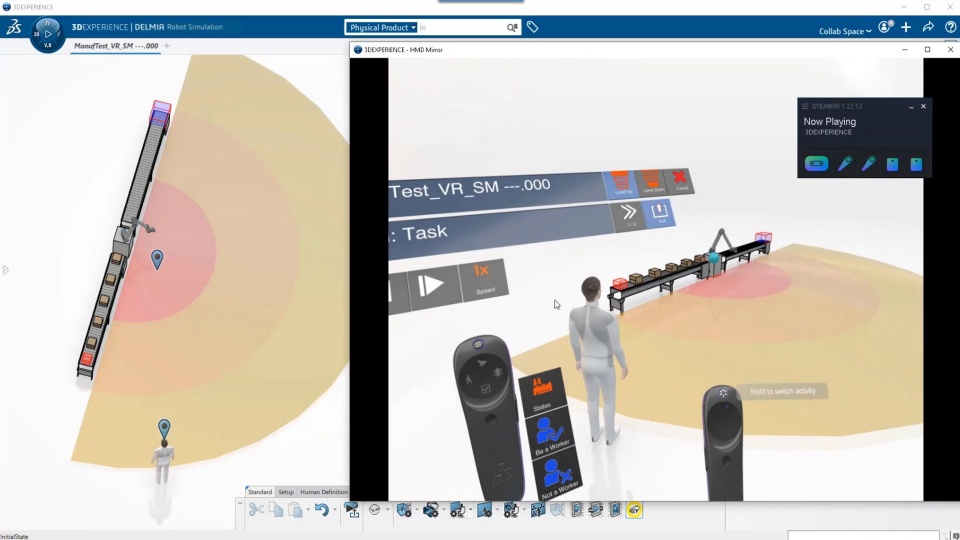Image resolution: width=960 pixels, height=540 pixels.
Task: Click the Paste icon in the toolbar
Action: 296,509
